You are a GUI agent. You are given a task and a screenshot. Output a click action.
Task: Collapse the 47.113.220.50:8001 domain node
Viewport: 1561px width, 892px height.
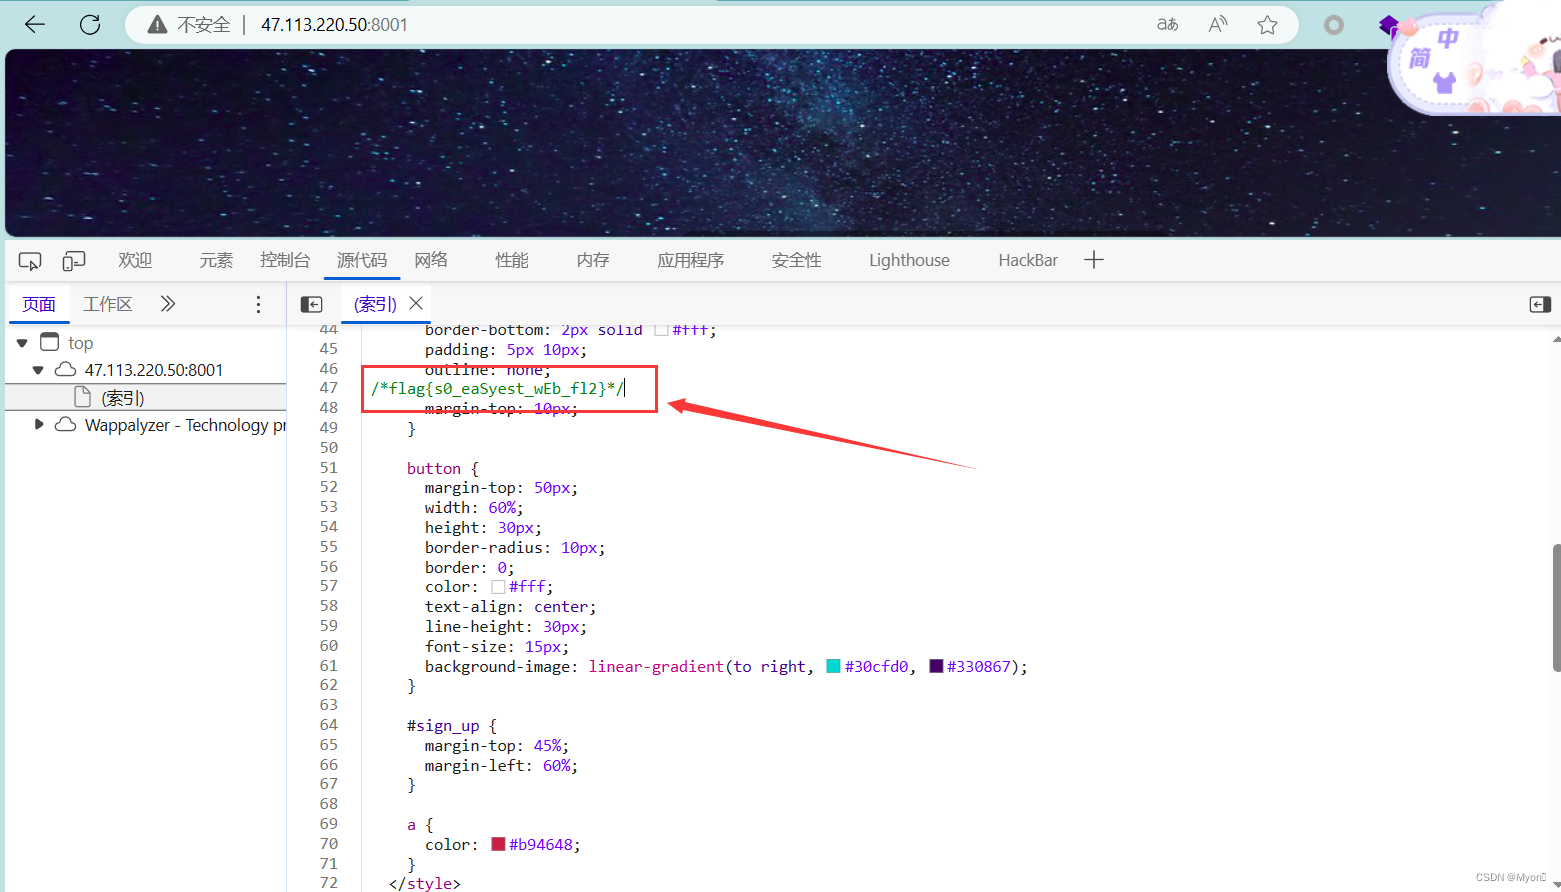click(x=38, y=370)
